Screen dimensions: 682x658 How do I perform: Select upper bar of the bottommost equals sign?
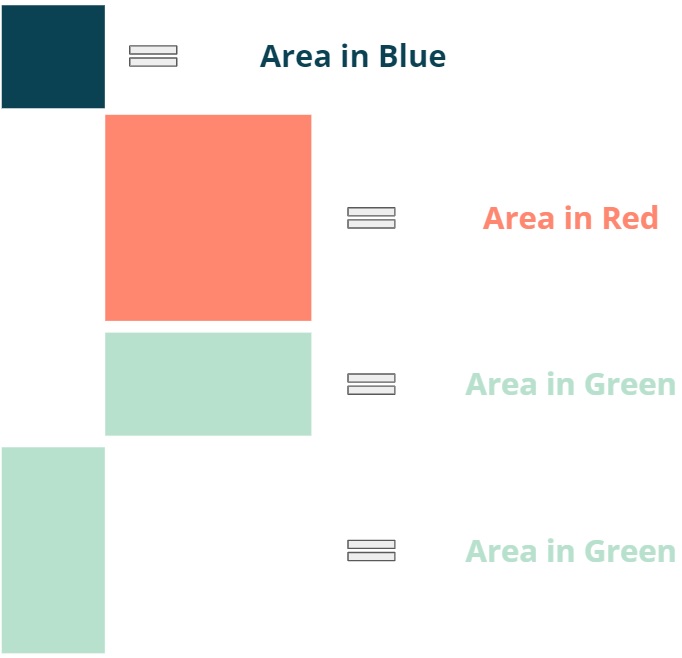(x=371, y=544)
